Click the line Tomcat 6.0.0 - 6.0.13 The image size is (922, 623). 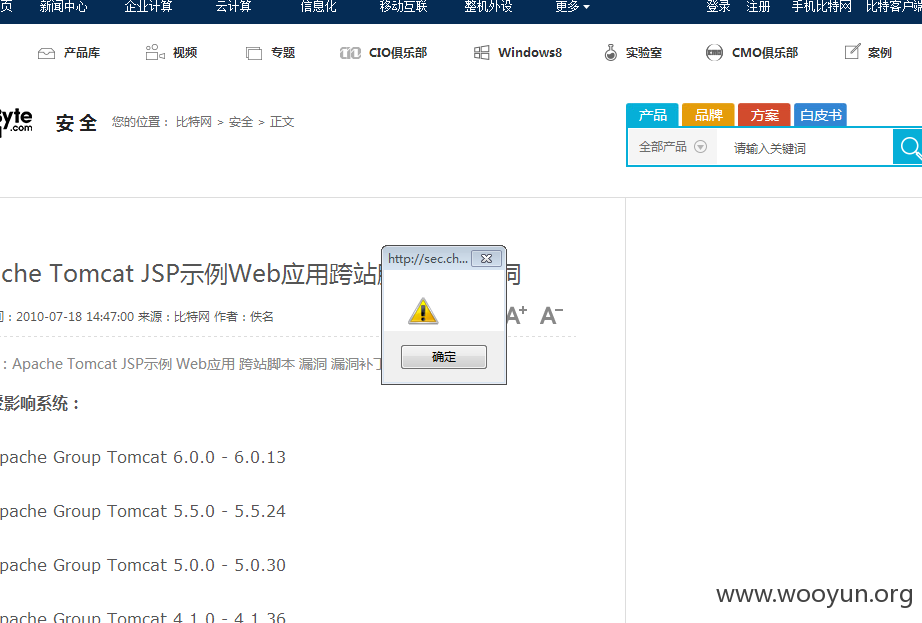(x=196, y=457)
